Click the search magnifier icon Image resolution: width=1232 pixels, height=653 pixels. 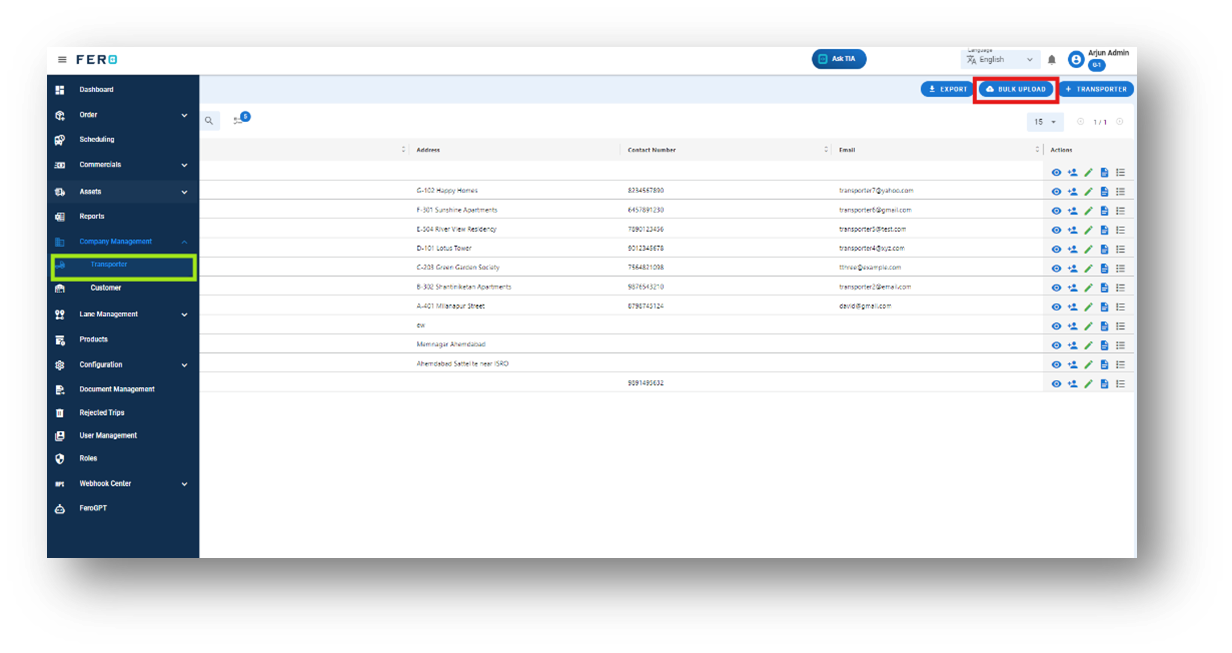209,121
